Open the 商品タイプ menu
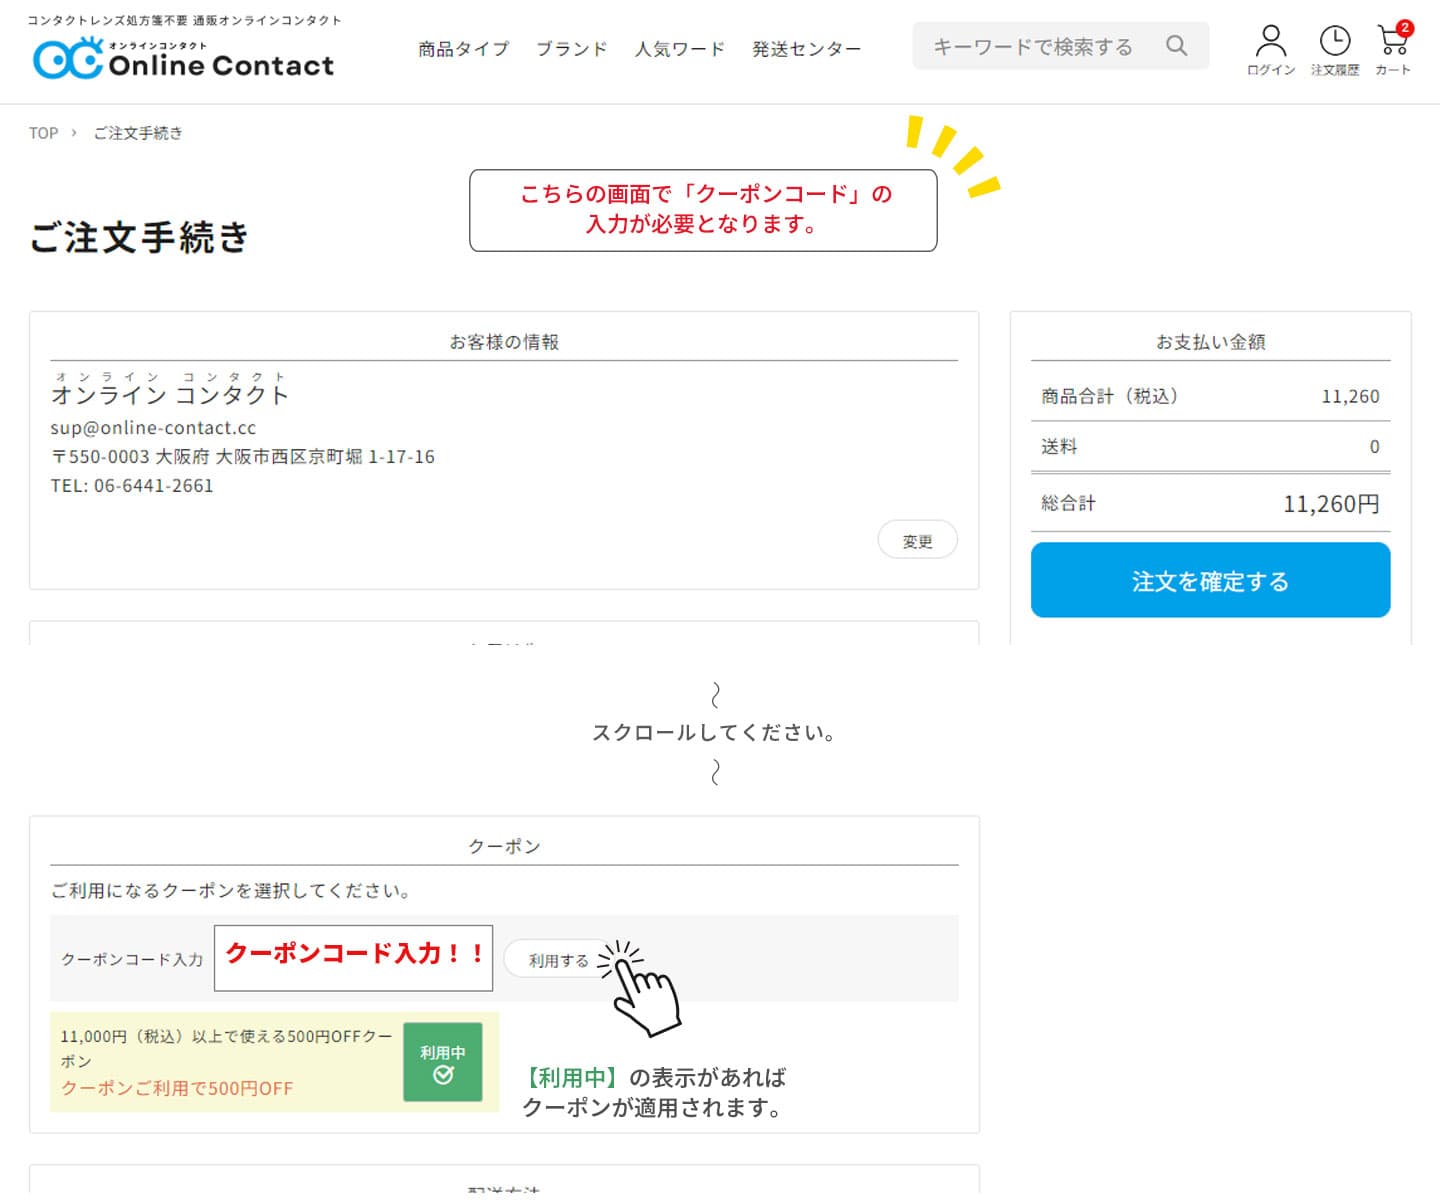Viewport: 1440px width, 1200px height. point(463,49)
